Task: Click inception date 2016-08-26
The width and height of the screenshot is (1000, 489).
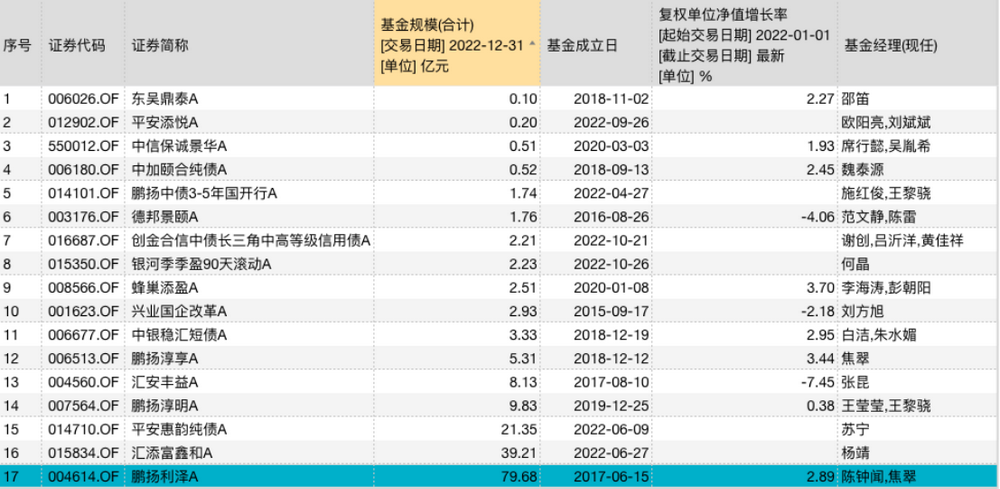Action: [x=611, y=217]
